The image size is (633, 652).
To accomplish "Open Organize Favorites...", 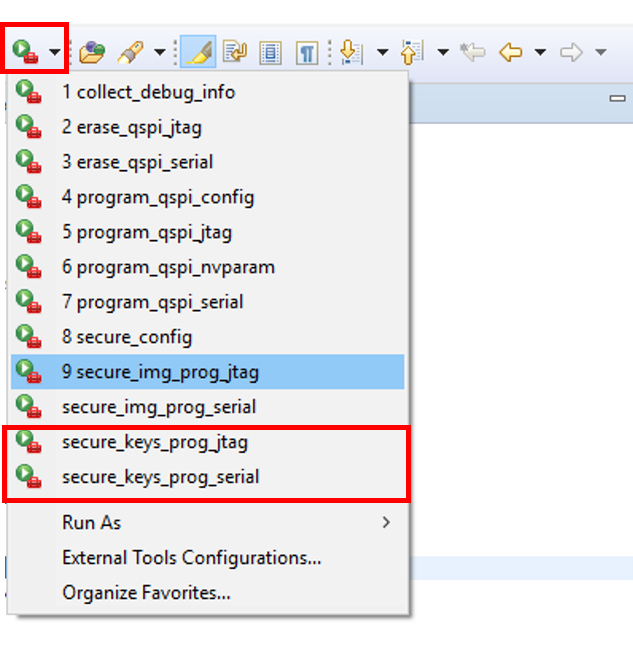I will (x=208, y=593).
